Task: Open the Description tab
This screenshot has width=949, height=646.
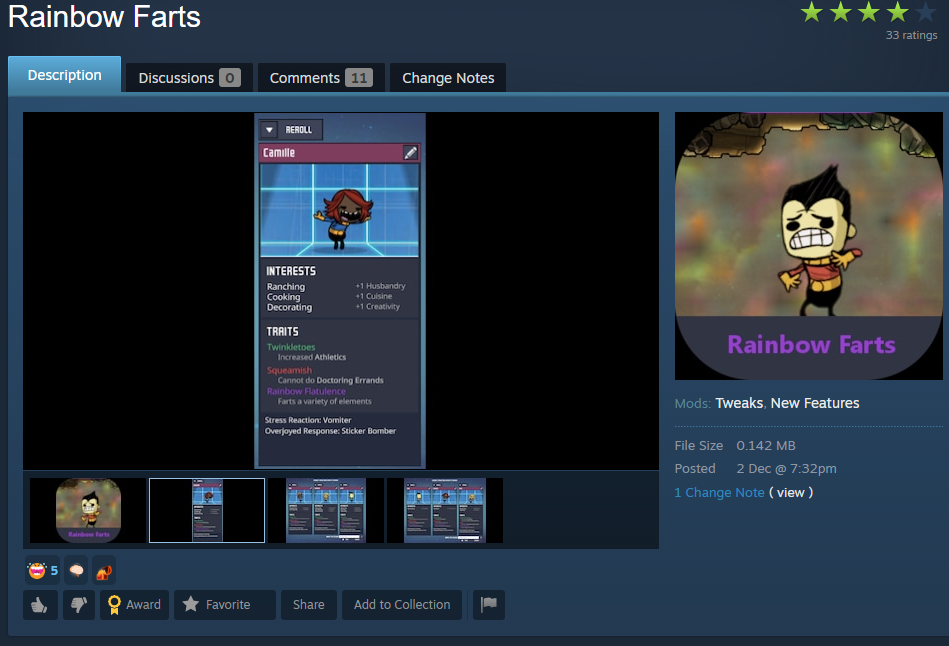Action: coord(64,75)
